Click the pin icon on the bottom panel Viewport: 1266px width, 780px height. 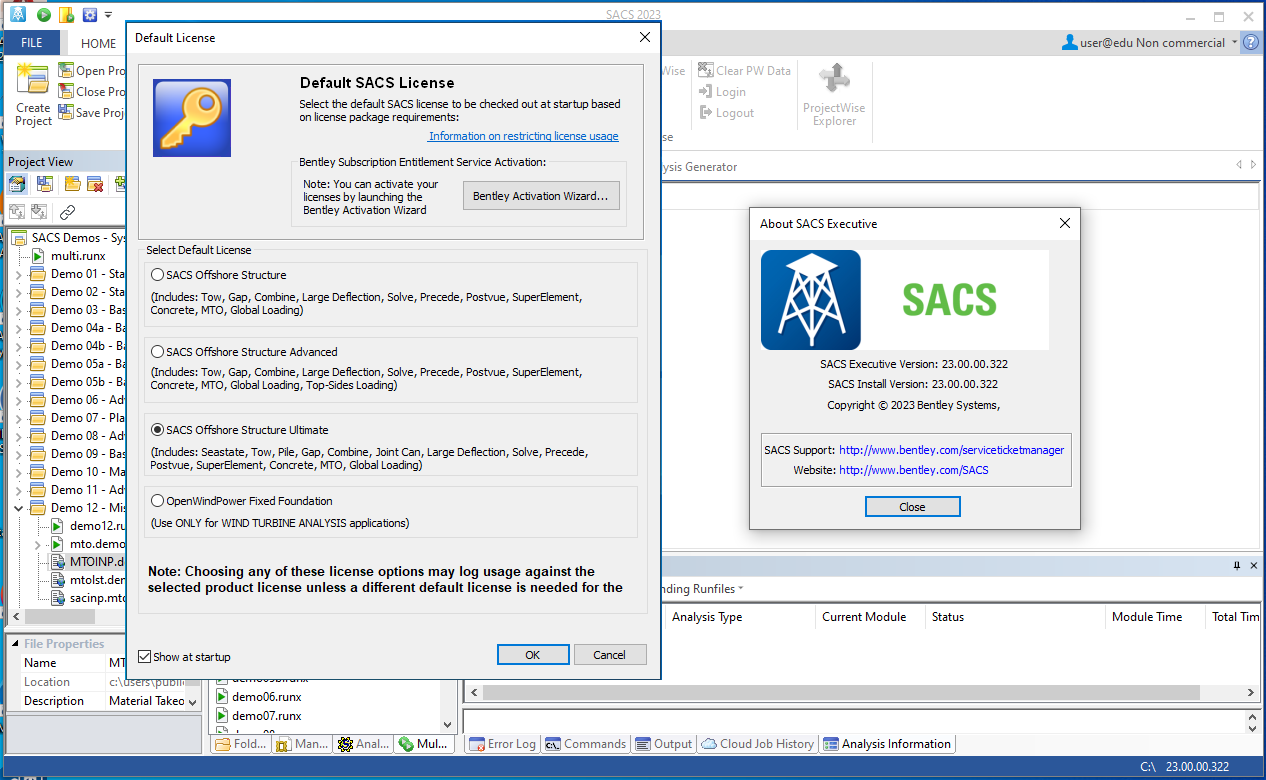coord(1237,566)
